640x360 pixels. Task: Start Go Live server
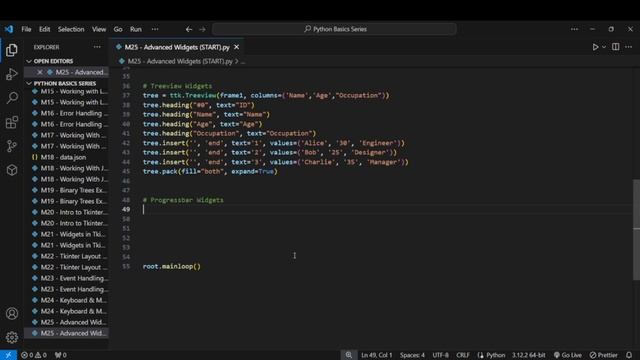567,355
